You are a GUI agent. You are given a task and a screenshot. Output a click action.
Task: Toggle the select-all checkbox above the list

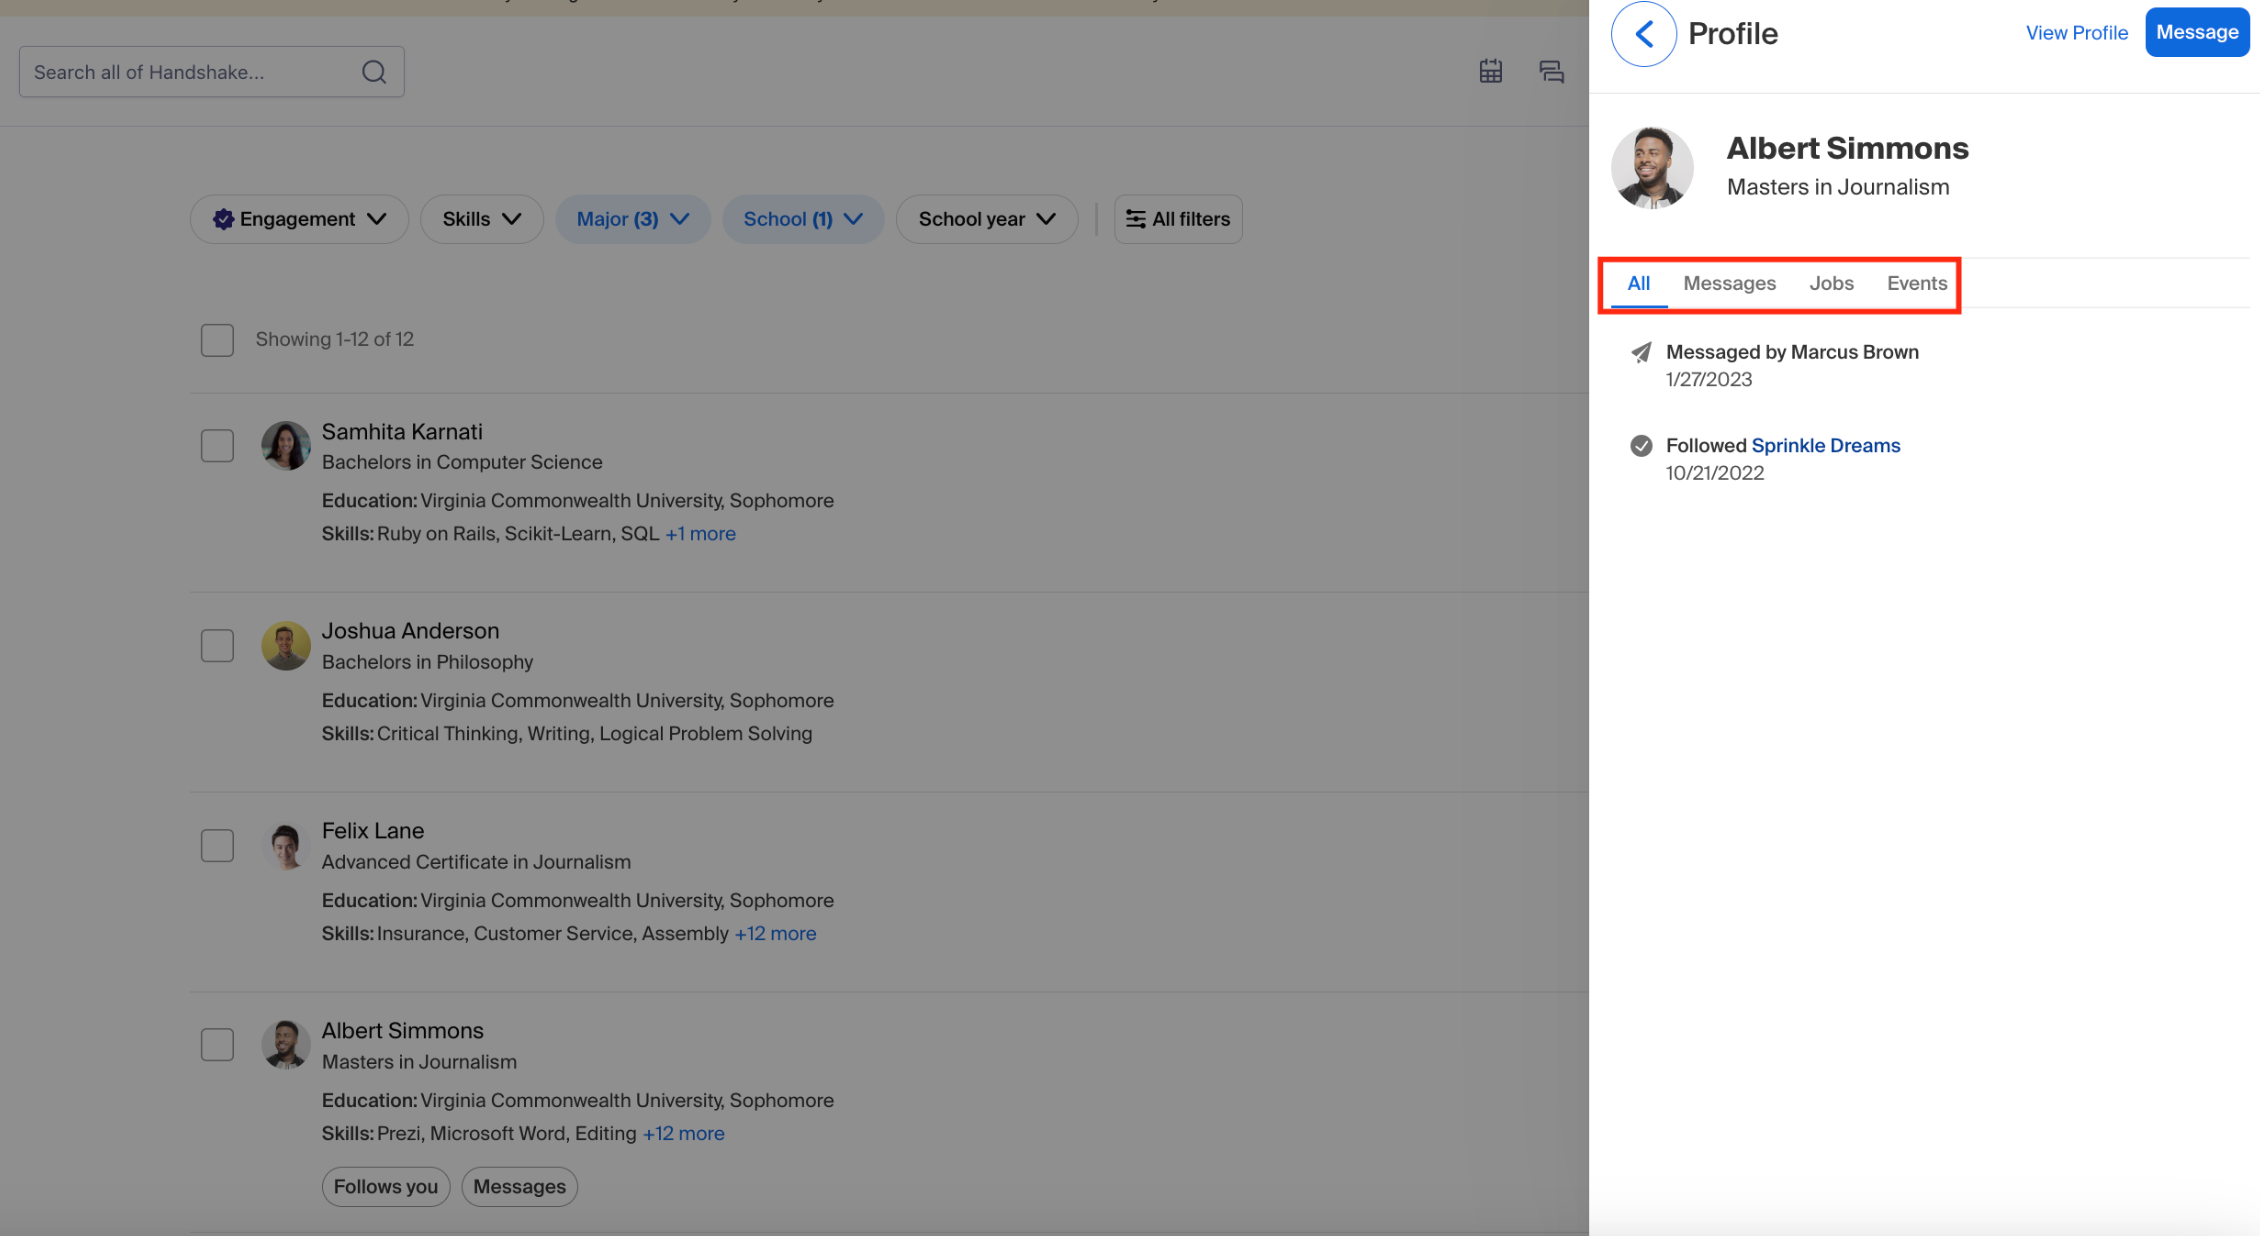pyautogui.click(x=217, y=340)
